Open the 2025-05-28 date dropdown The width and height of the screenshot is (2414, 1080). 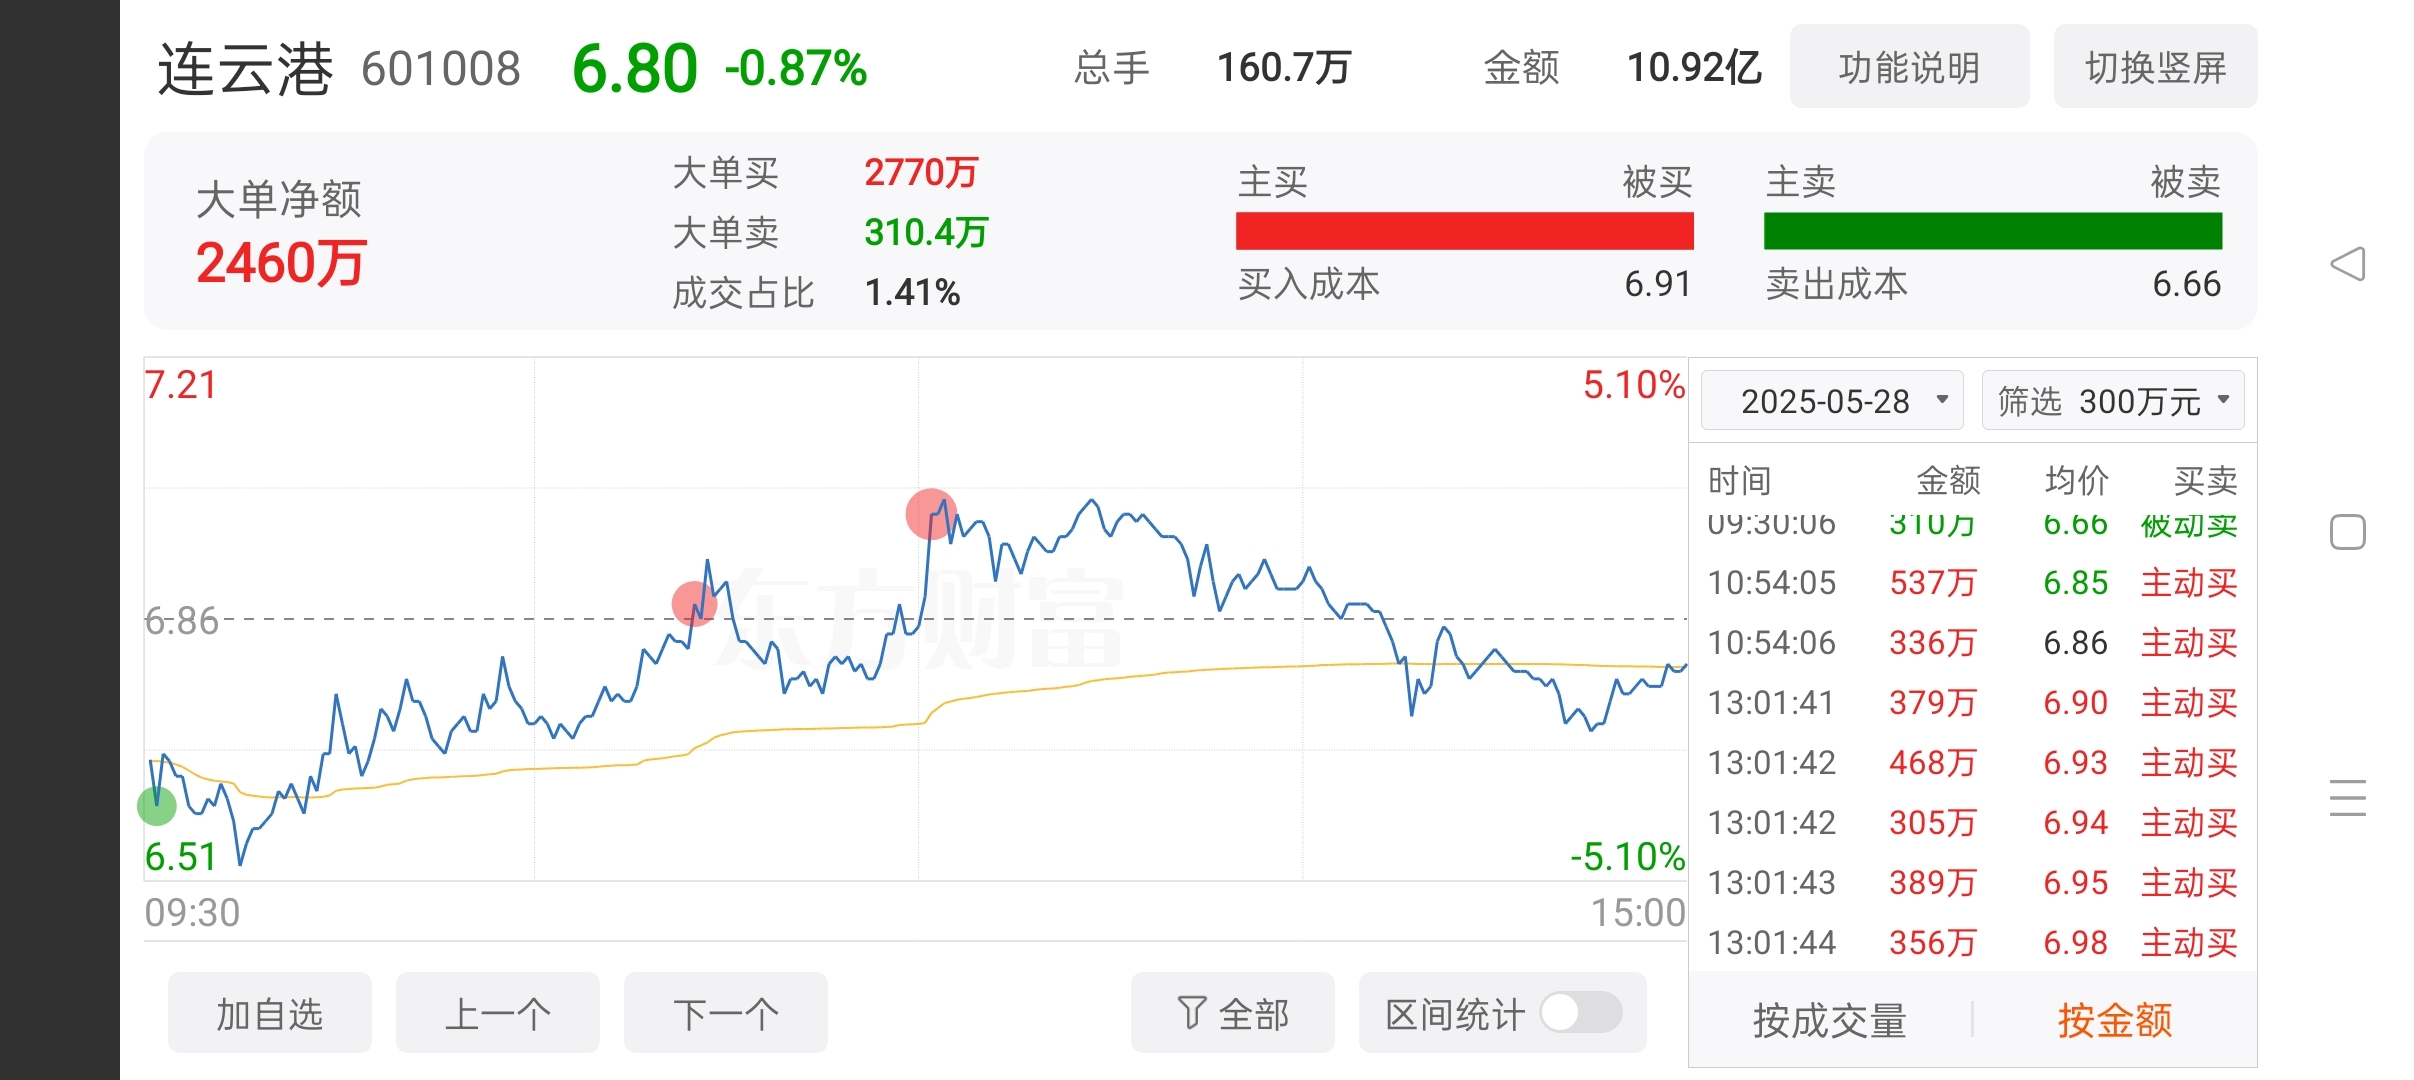[x=1832, y=400]
